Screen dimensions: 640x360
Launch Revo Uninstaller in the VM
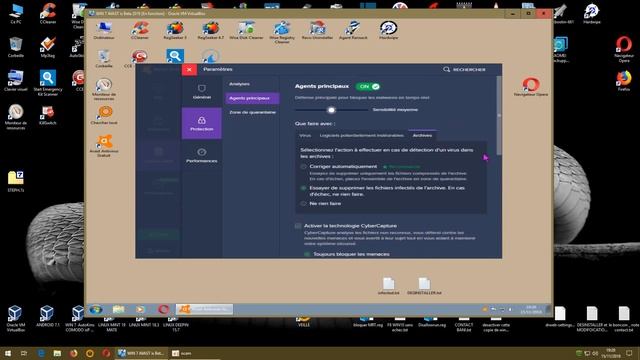pyautogui.click(x=317, y=31)
